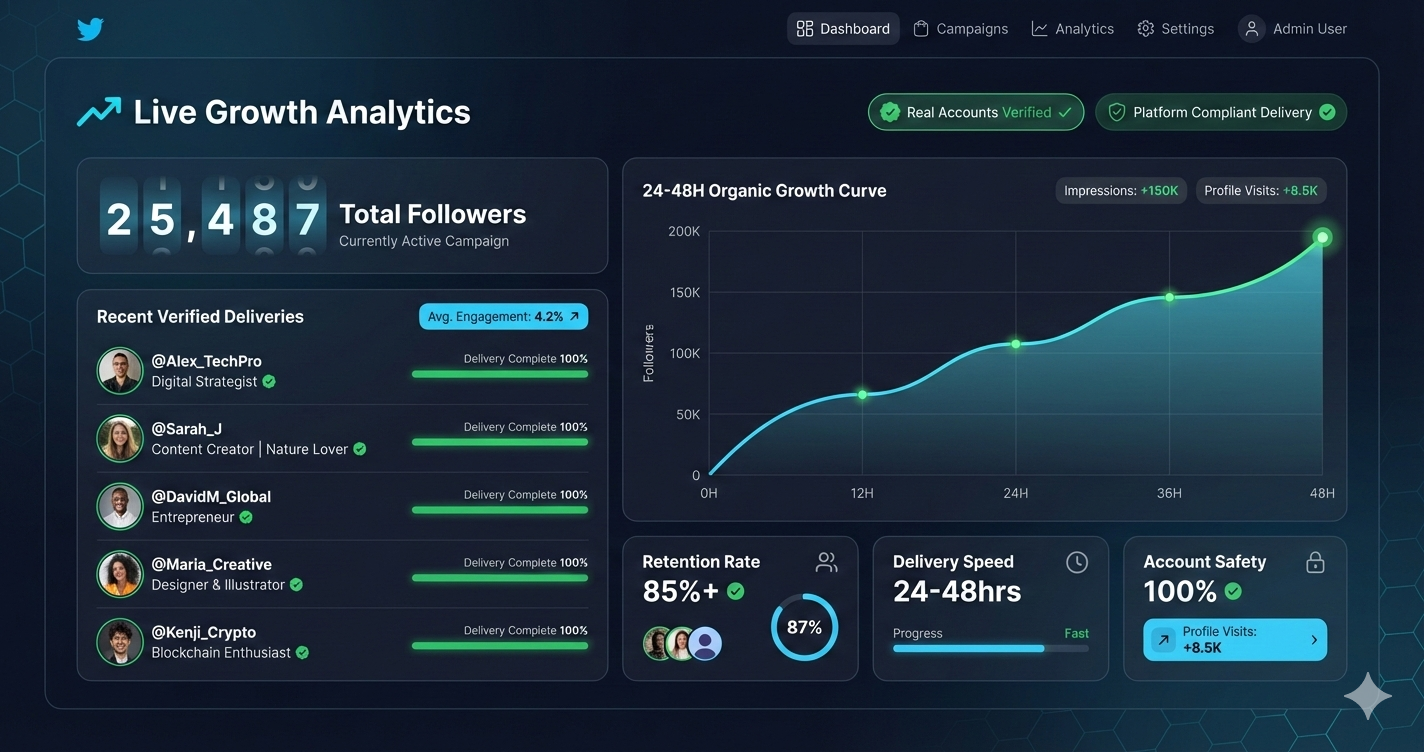This screenshot has width=1424, height=752.
Task: Open the @Alex_TechPro profile avatar
Action: tap(120, 371)
